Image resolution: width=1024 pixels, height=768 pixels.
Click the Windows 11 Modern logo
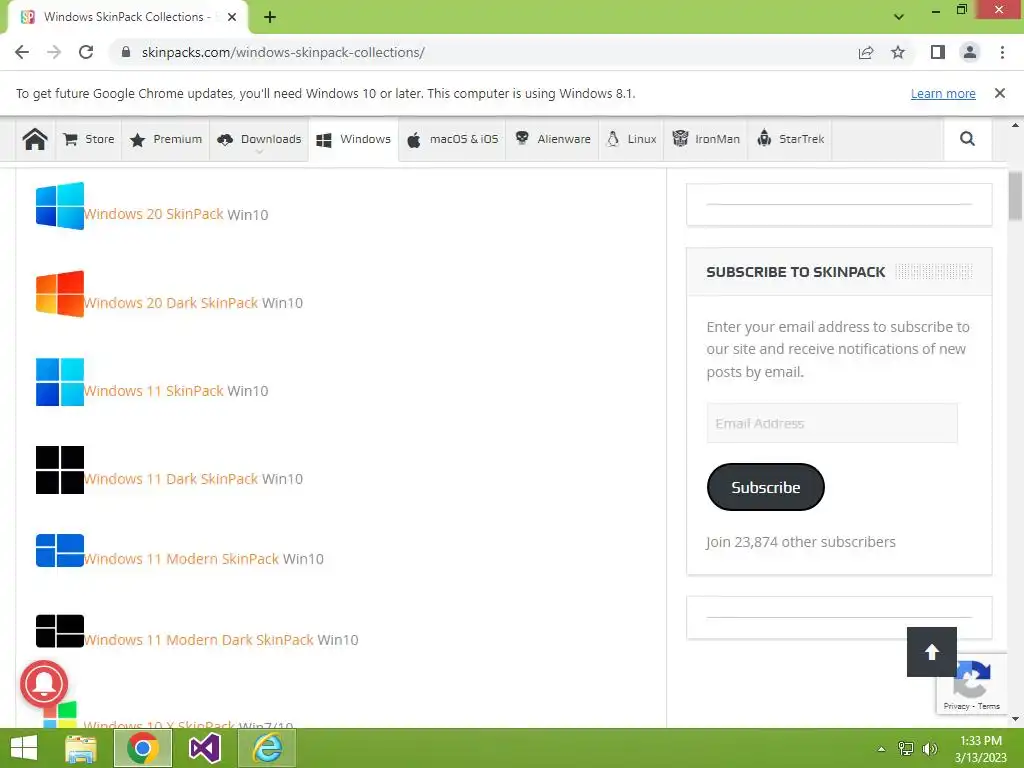(59, 551)
